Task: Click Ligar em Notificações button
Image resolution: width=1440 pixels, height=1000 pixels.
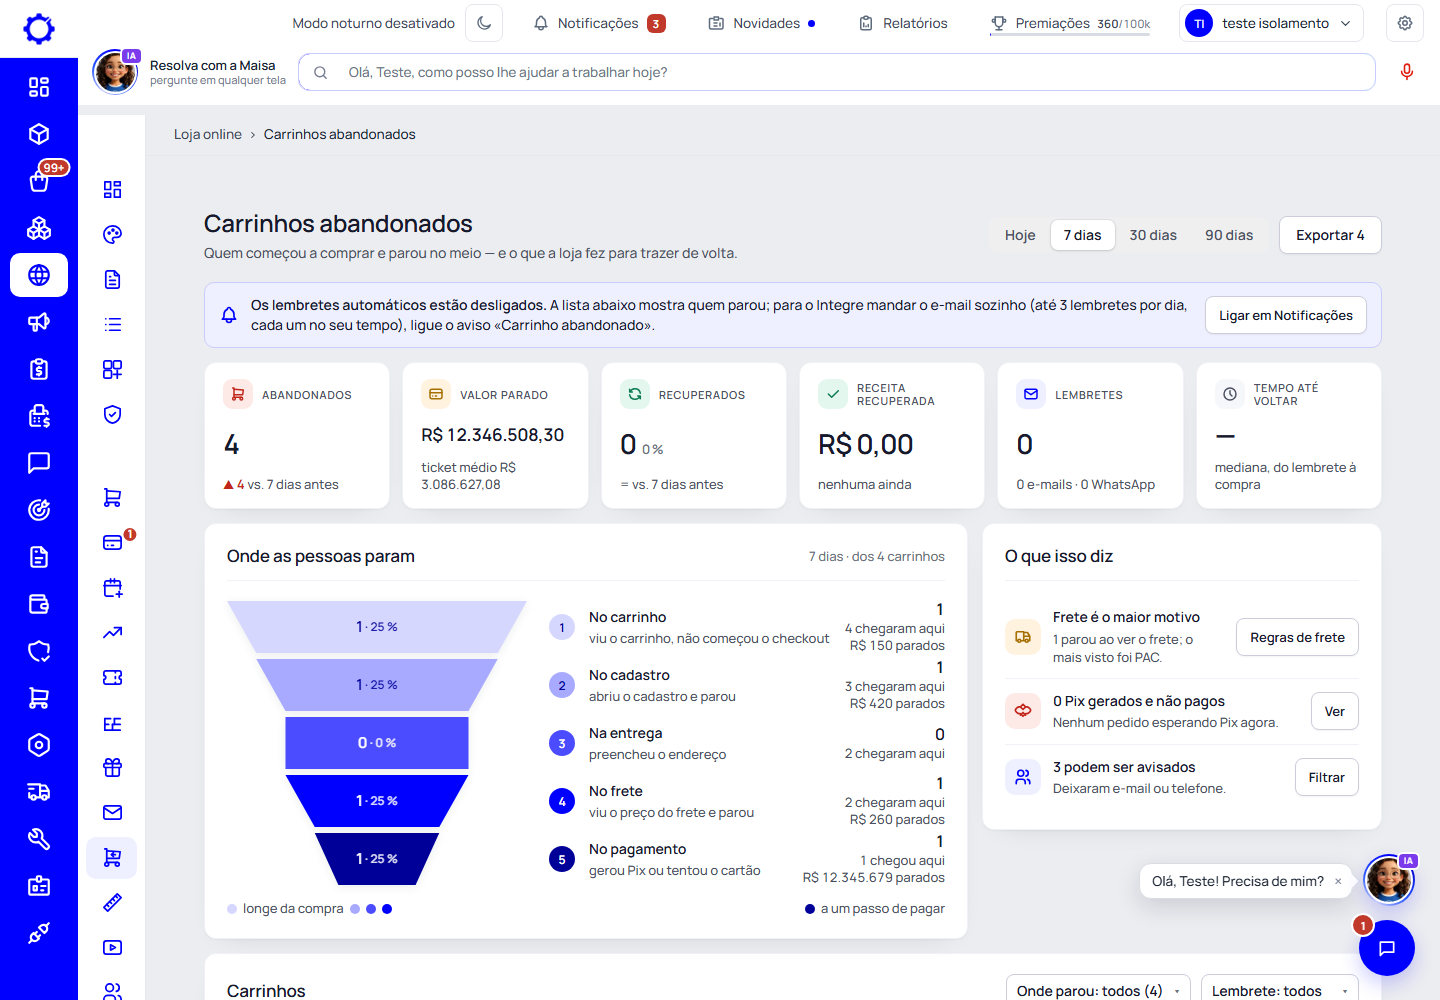Action: [x=1286, y=315]
